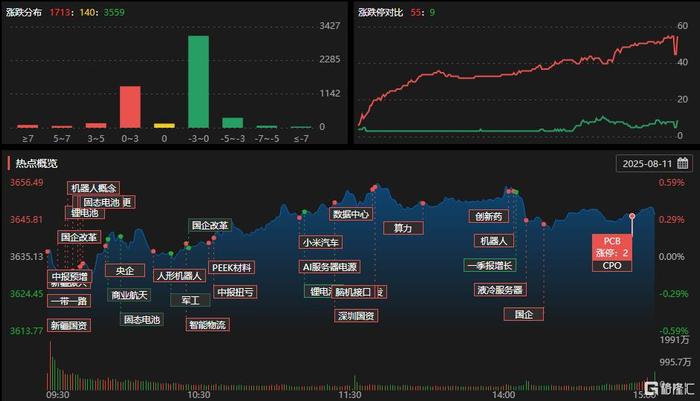Click the yellow 0 change bar

(164, 126)
